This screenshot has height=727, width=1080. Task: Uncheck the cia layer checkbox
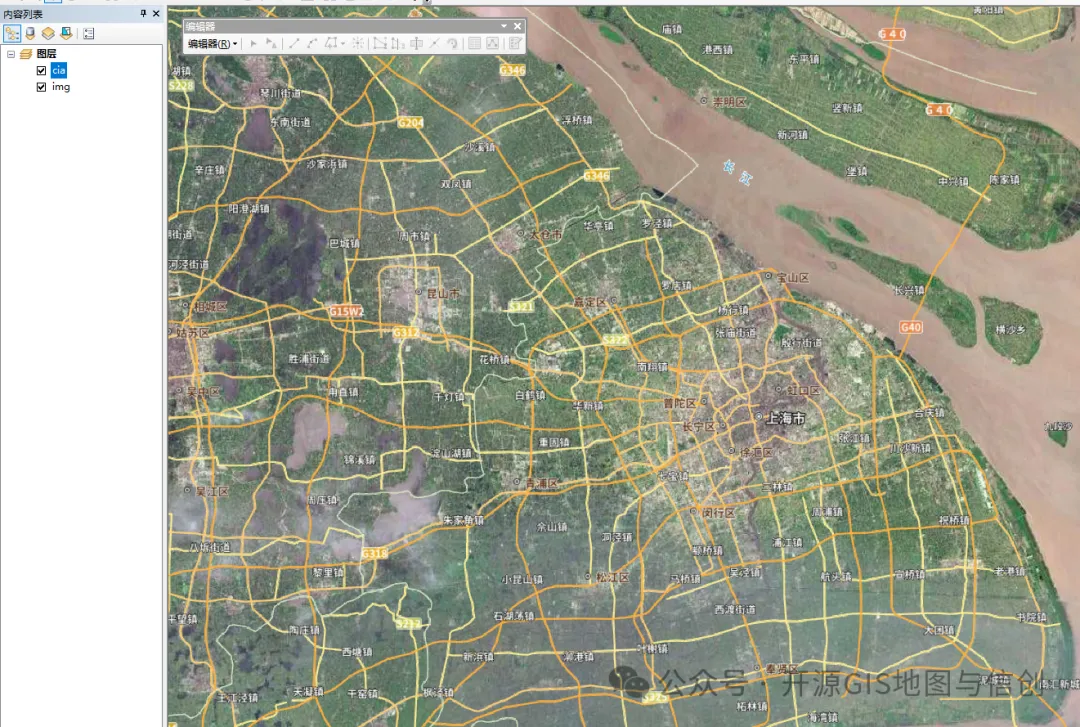(x=41, y=71)
